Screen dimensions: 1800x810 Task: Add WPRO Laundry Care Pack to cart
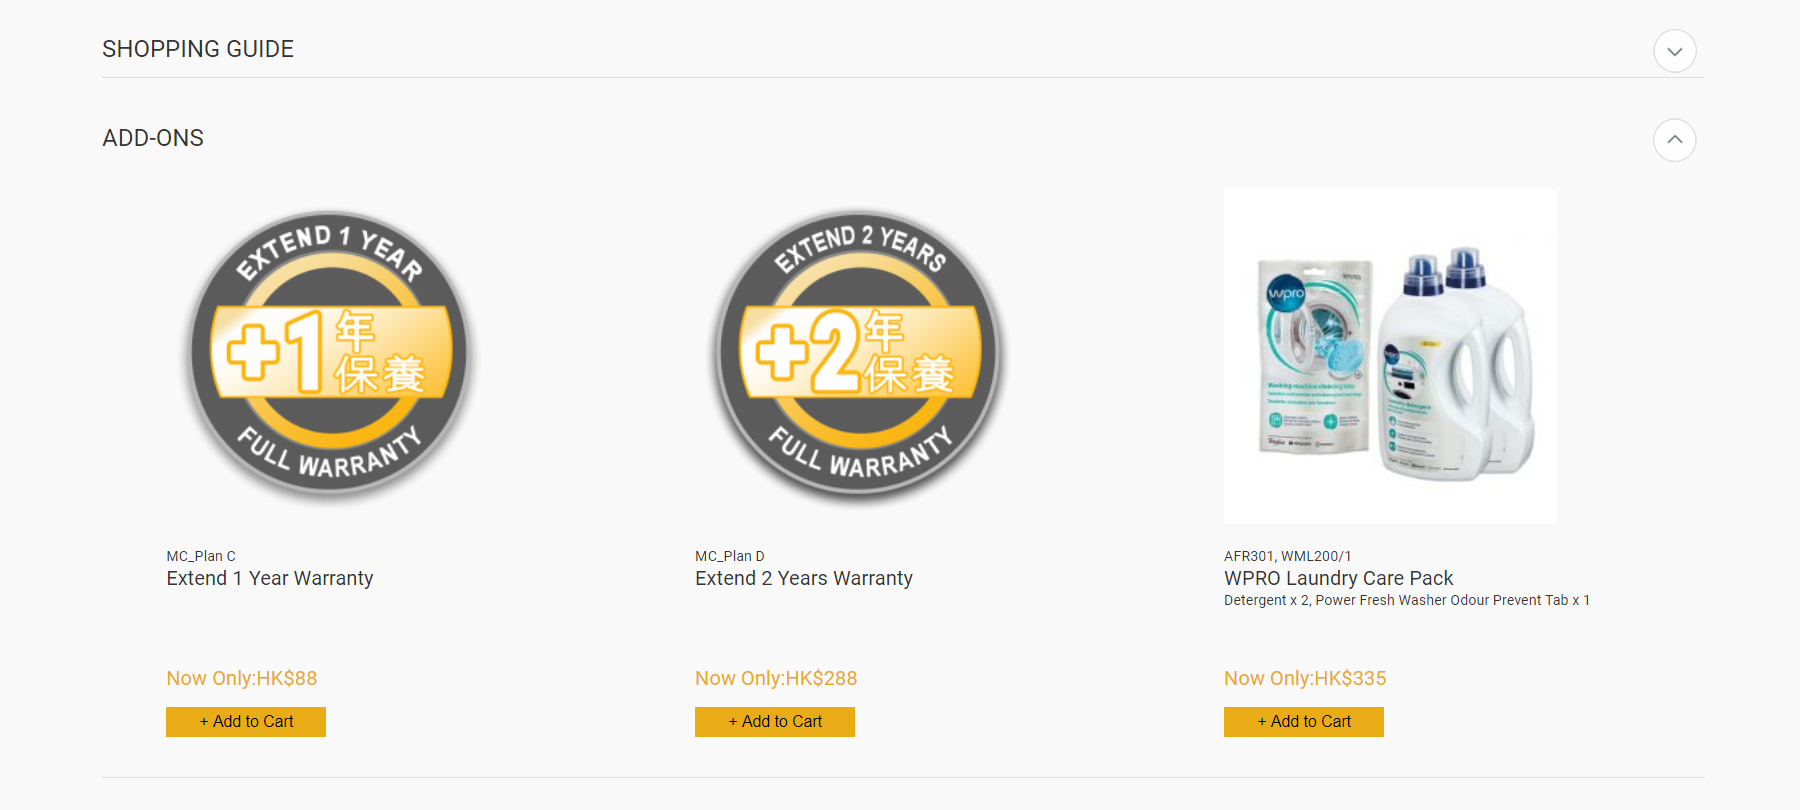click(x=1304, y=722)
